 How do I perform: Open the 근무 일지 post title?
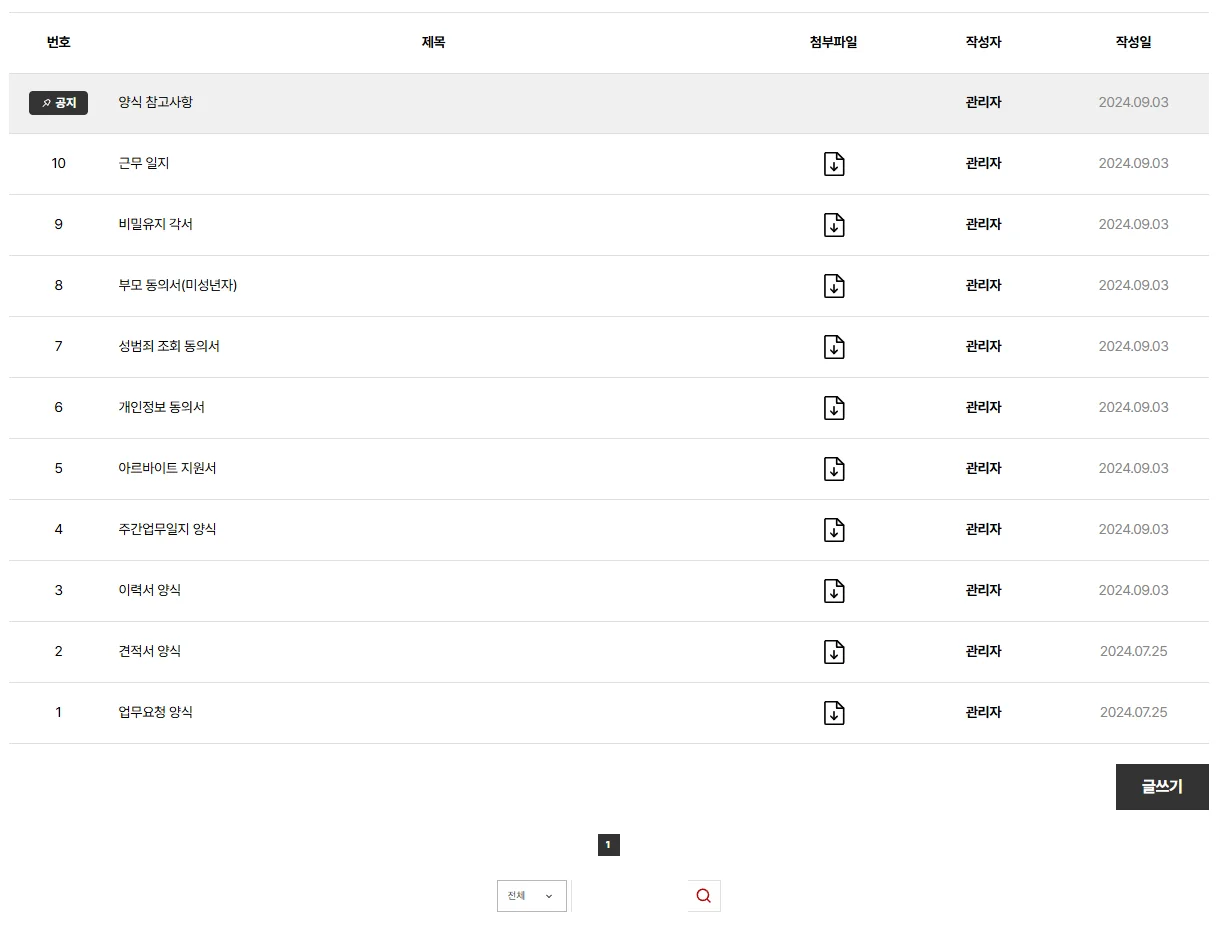[x=143, y=163]
